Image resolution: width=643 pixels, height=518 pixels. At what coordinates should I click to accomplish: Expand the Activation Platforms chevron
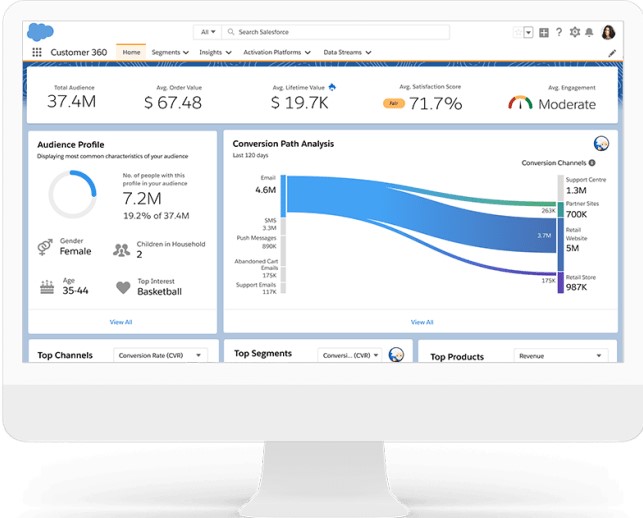pos(308,52)
